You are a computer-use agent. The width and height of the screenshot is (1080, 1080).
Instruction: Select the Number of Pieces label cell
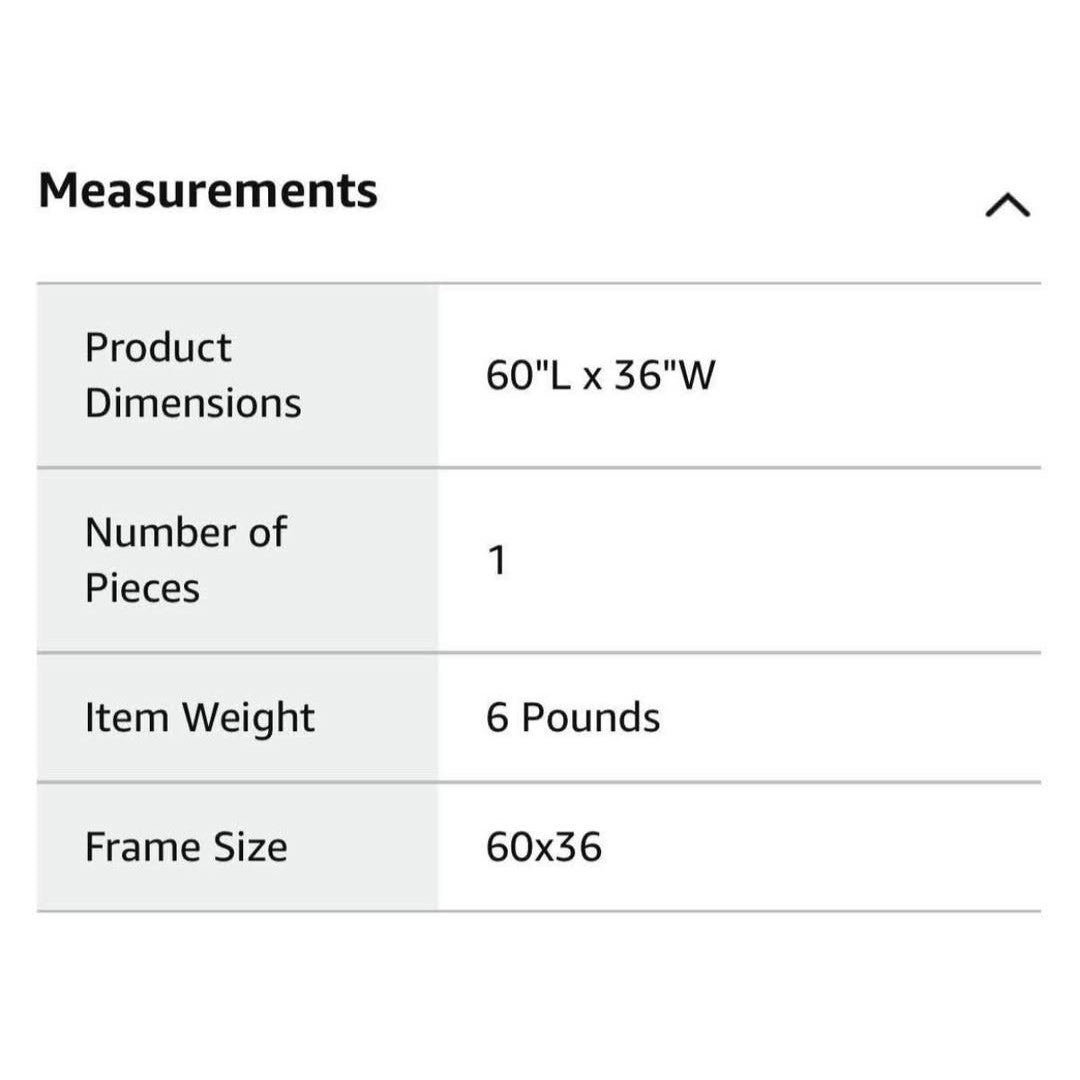pos(238,560)
